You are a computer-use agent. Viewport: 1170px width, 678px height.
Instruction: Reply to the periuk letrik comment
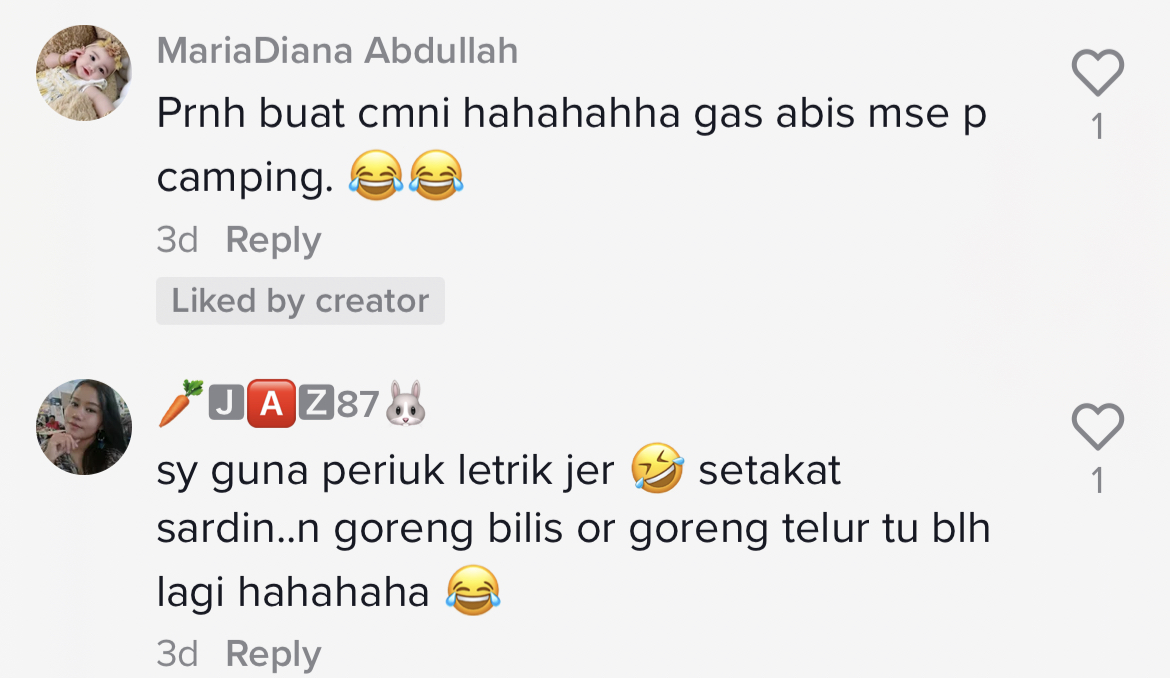coord(273,654)
